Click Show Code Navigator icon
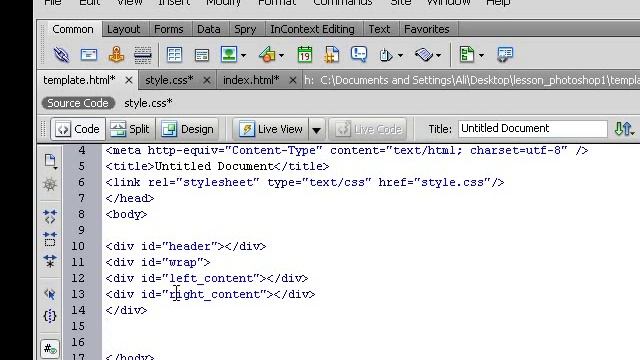The width and height of the screenshot is (640, 360). [x=50, y=184]
